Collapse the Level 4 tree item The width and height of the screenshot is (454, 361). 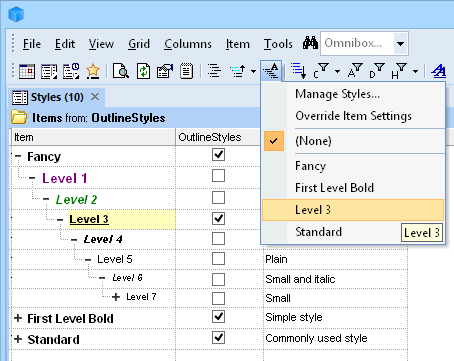pyautogui.click(x=74, y=240)
